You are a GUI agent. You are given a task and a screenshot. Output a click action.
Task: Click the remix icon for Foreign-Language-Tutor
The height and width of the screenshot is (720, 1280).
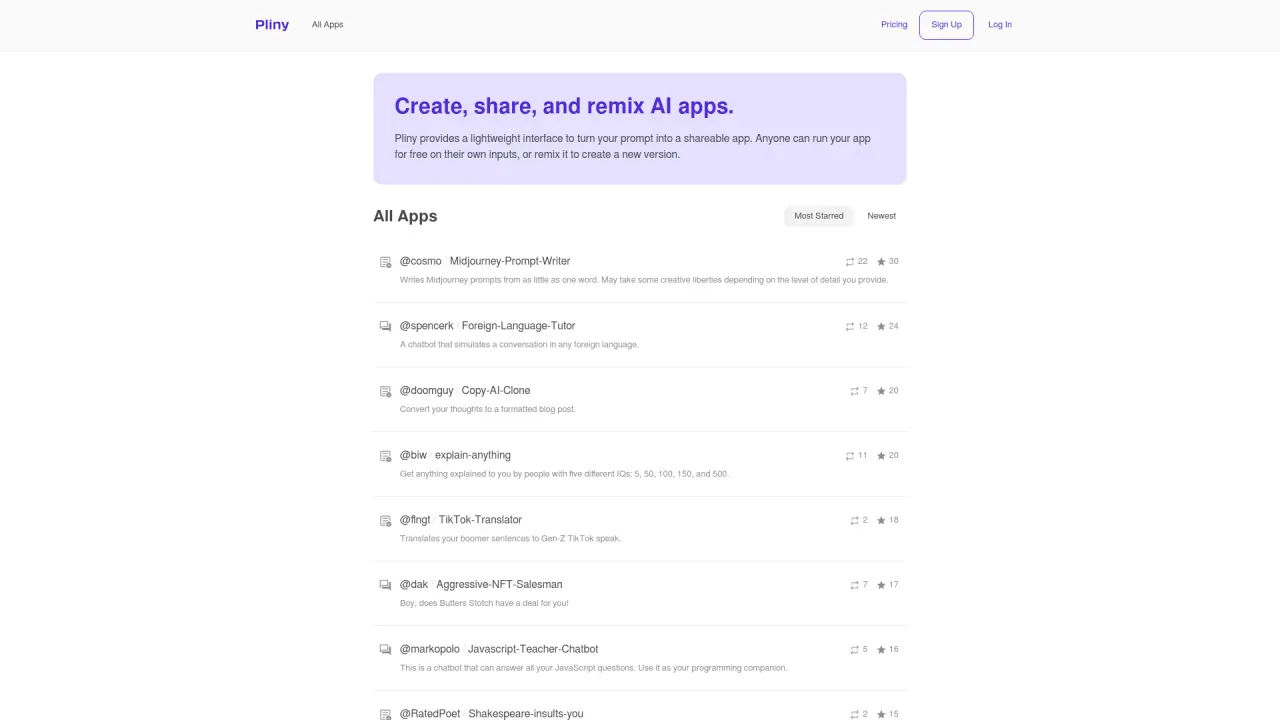pos(850,326)
